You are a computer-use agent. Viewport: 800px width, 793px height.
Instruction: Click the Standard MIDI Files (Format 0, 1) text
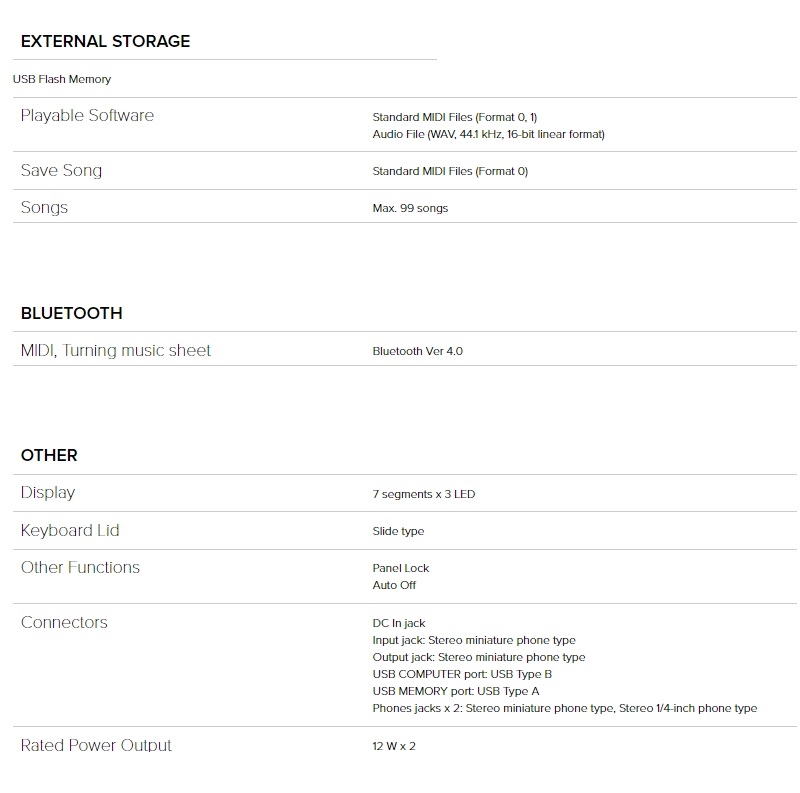[454, 117]
